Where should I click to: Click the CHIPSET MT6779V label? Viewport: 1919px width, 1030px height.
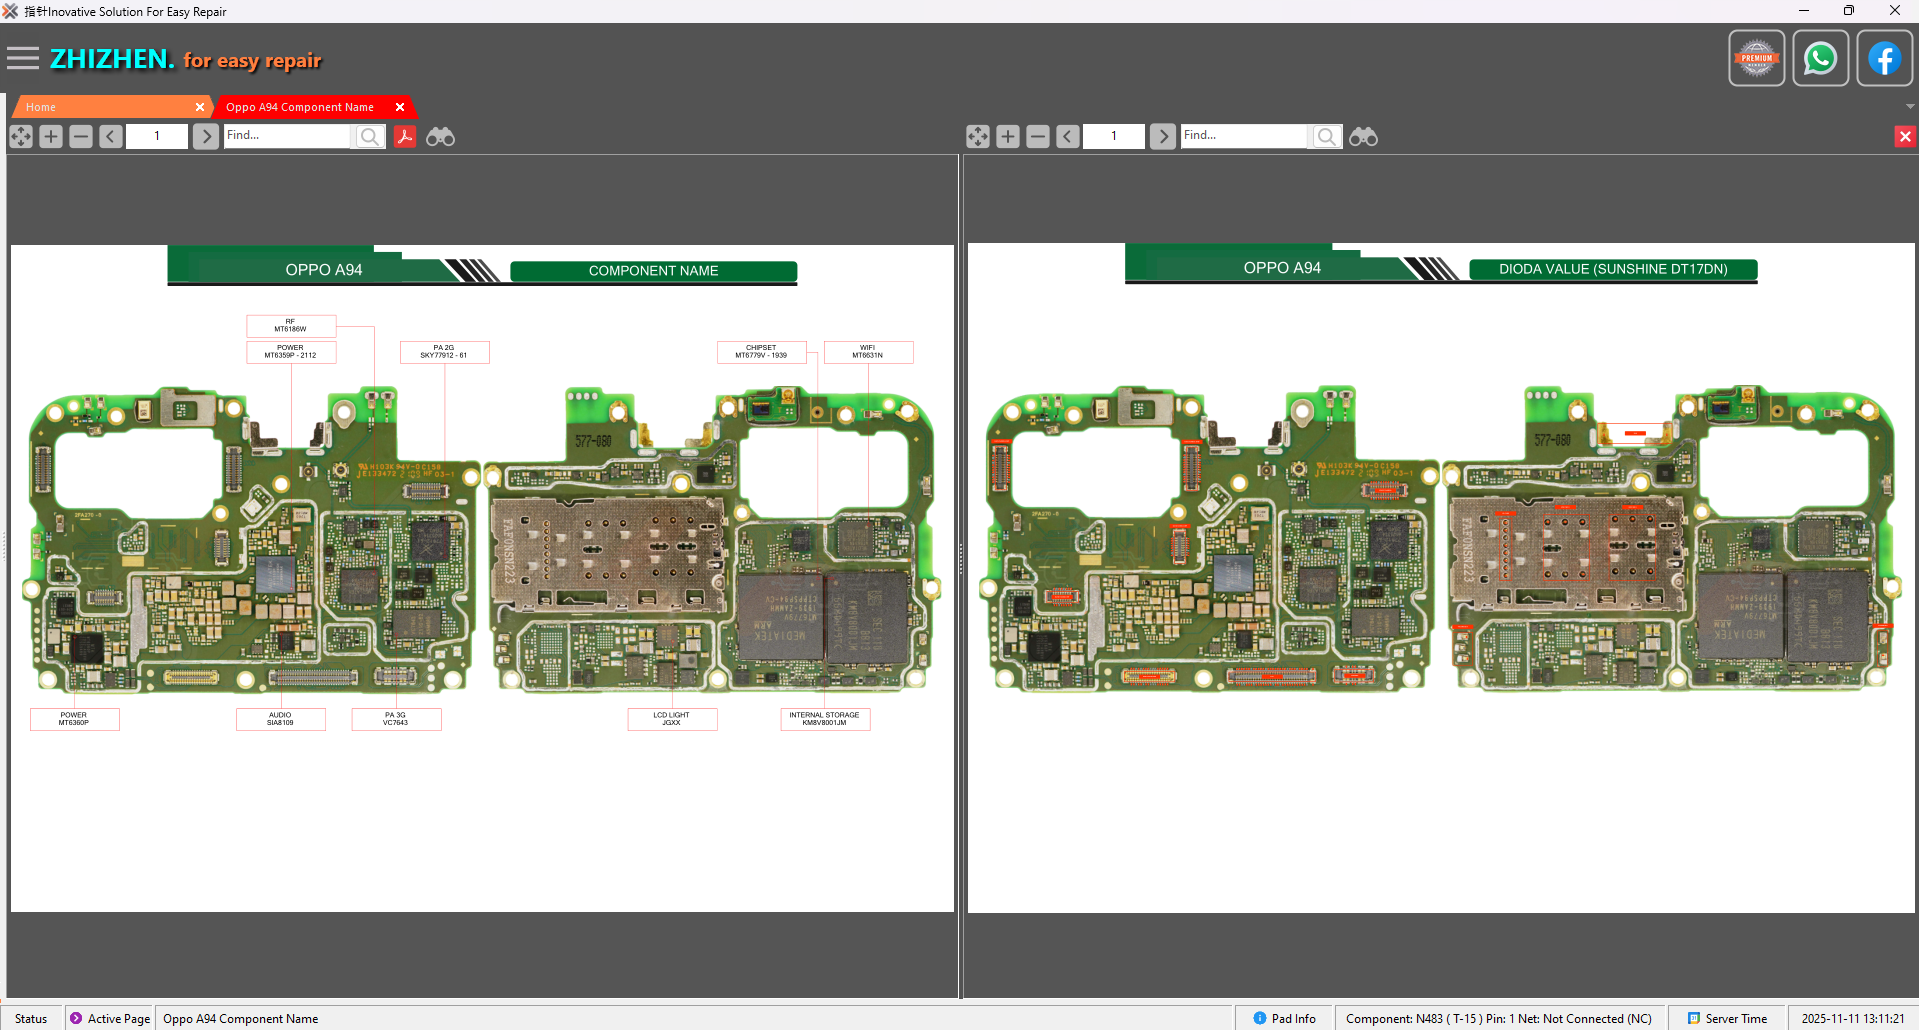(x=761, y=352)
